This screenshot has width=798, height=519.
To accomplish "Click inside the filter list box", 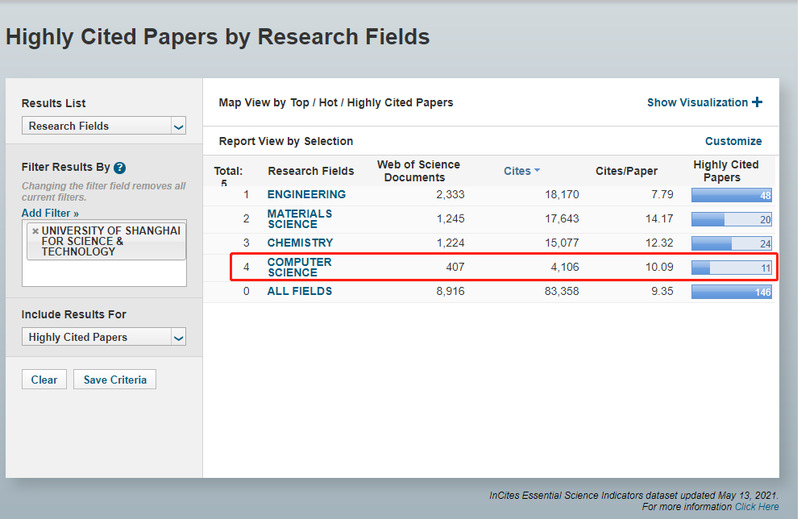I will click(x=104, y=272).
